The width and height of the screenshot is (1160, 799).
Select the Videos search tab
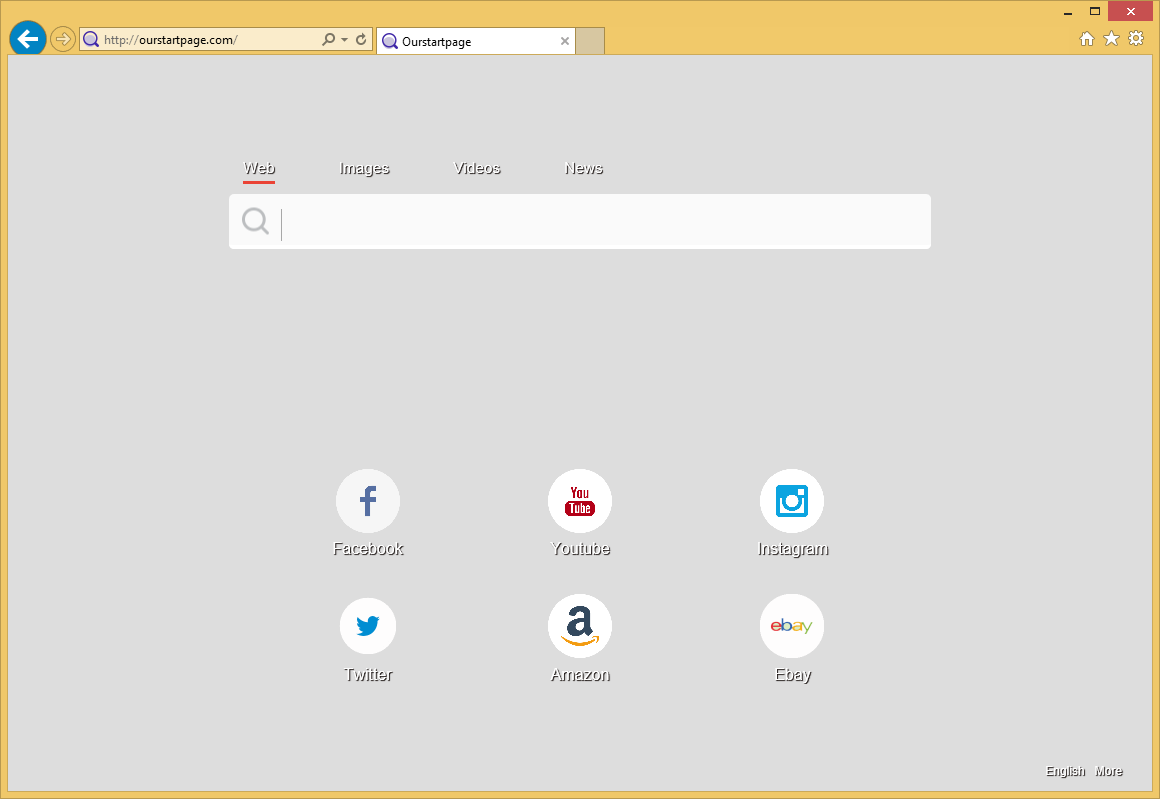477,168
